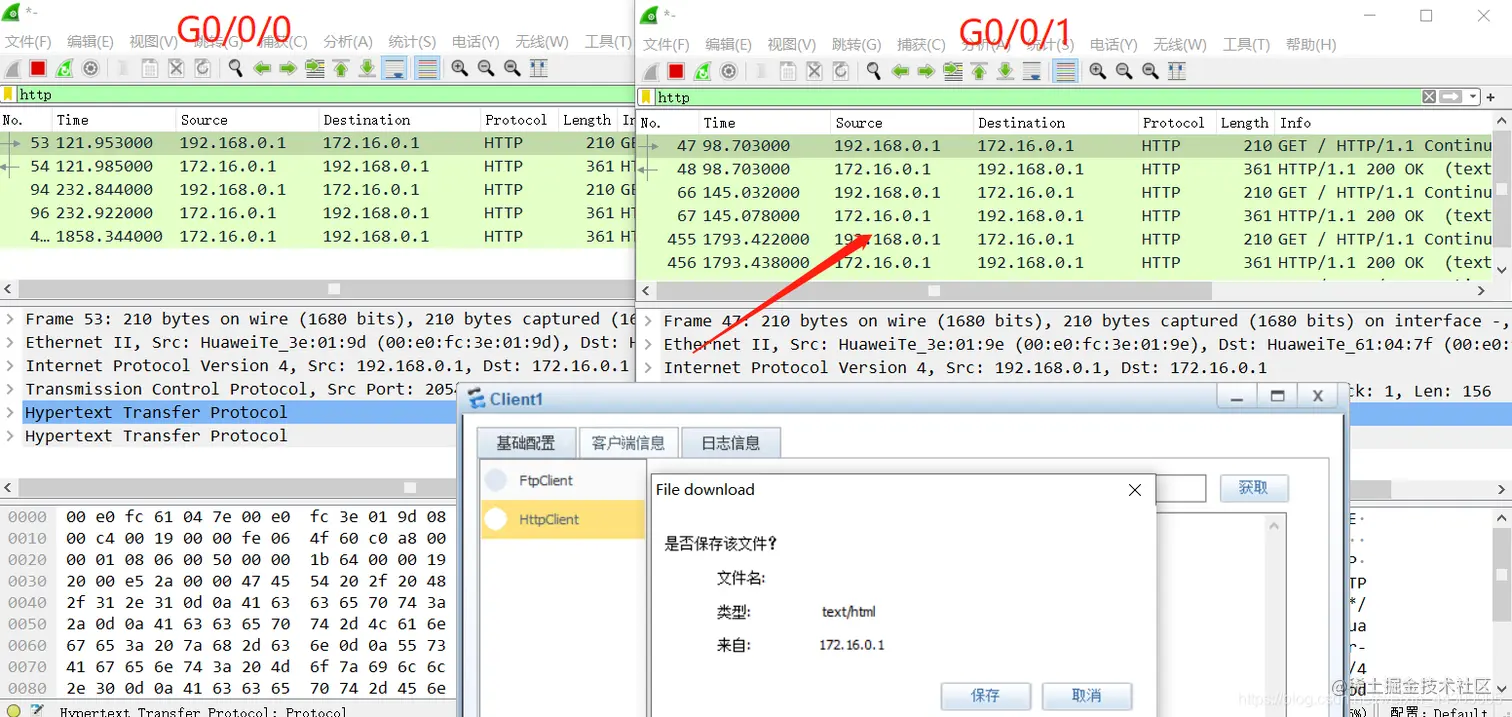The width and height of the screenshot is (1512, 717).
Task: Expand the Frame 53 tree row
Action: point(10,319)
